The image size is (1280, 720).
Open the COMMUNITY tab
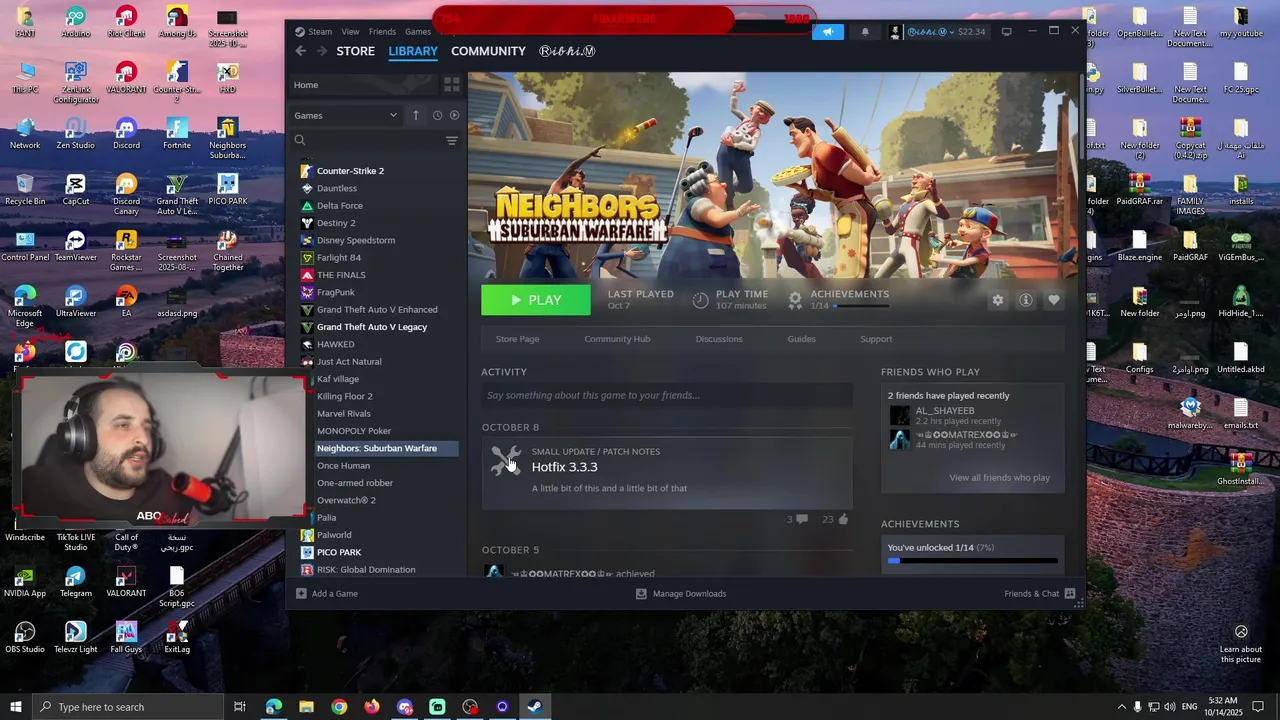click(488, 51)
